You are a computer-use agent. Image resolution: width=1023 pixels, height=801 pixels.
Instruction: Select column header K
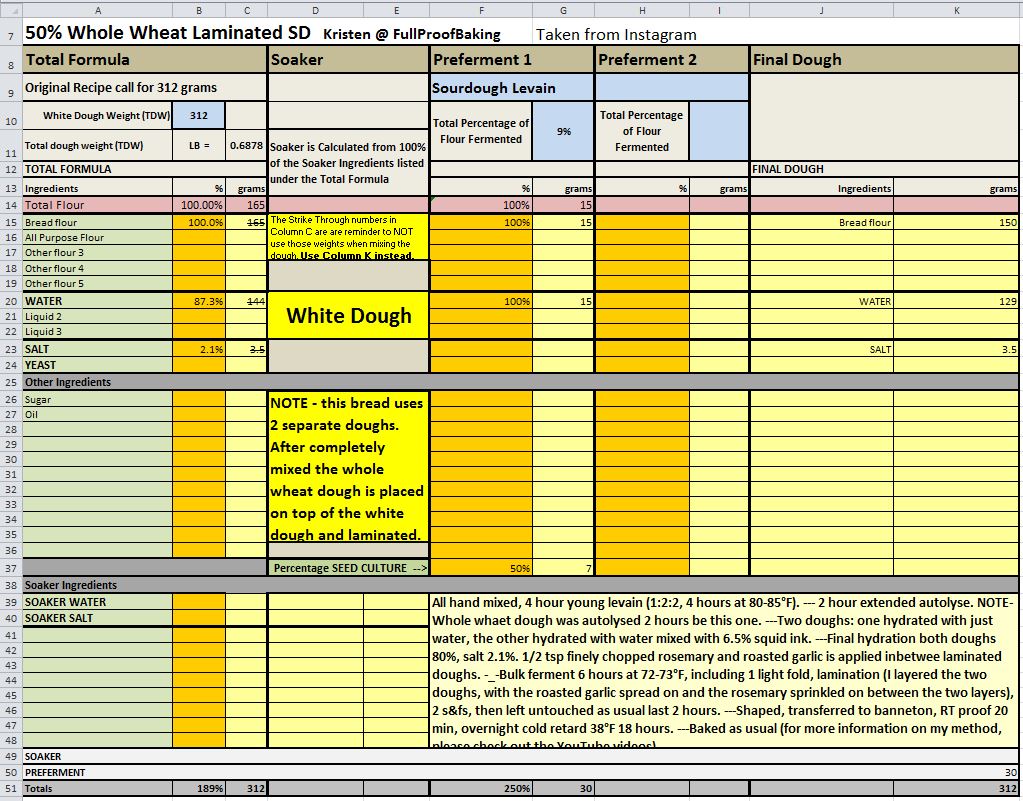[x=957, y=10]
